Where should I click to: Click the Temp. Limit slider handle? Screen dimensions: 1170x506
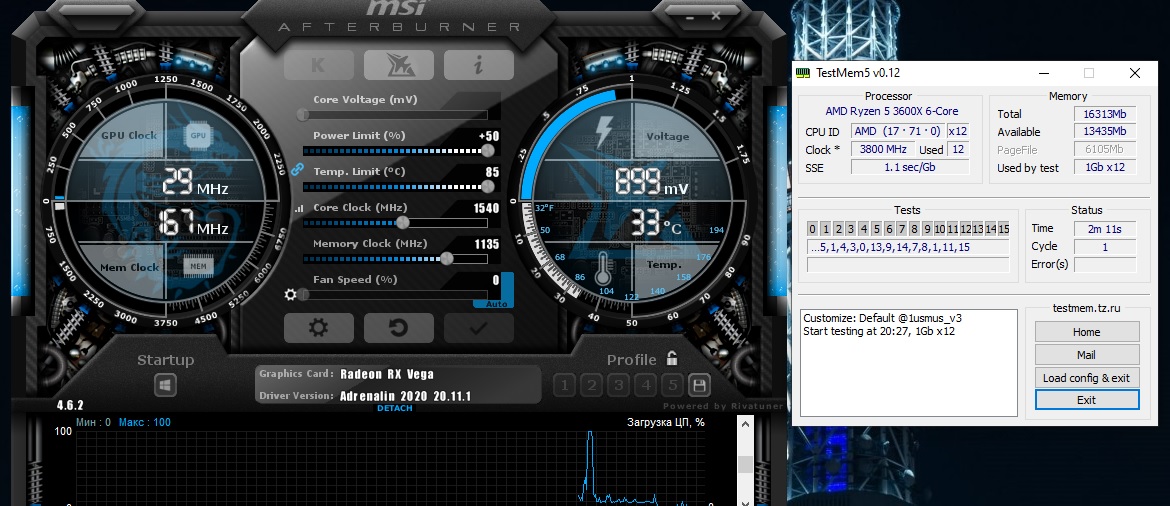click(x=488, y=187)
